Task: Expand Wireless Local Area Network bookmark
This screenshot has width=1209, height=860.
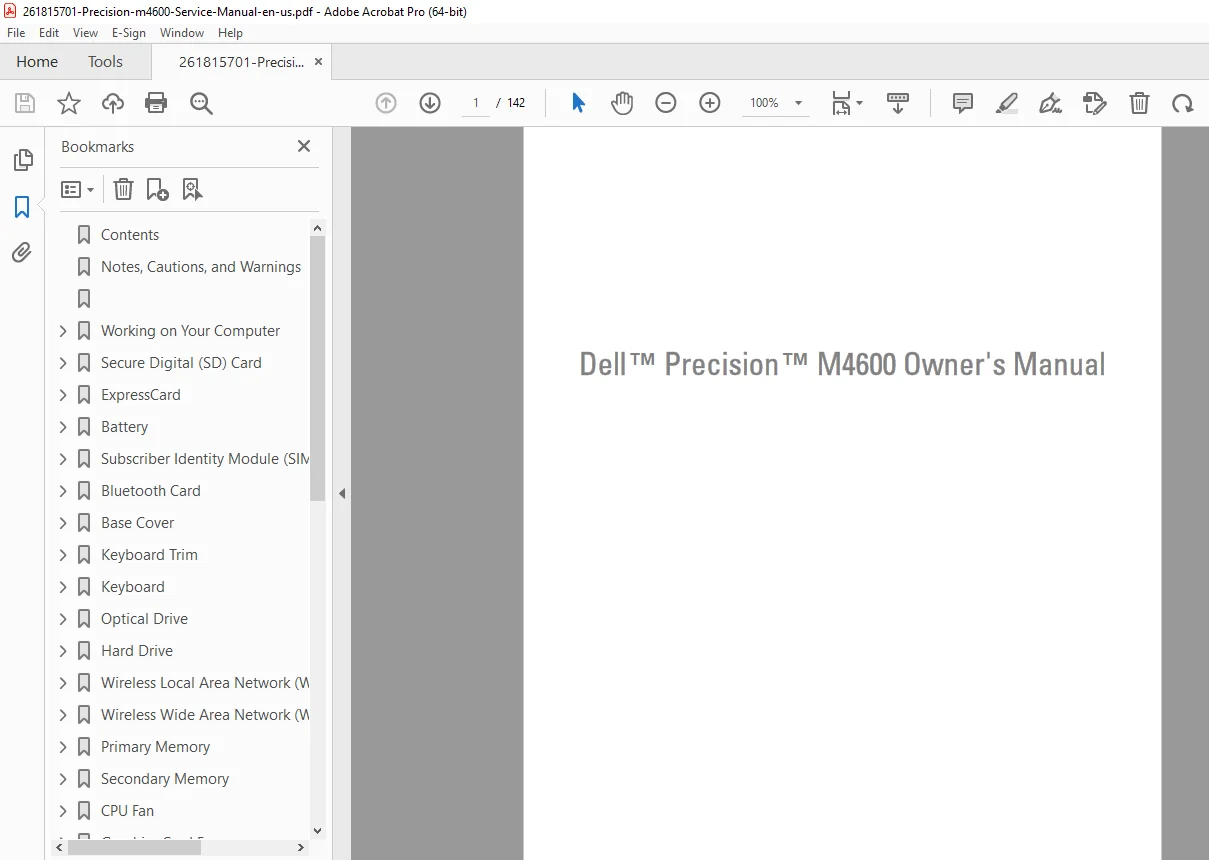Action: 63,683
